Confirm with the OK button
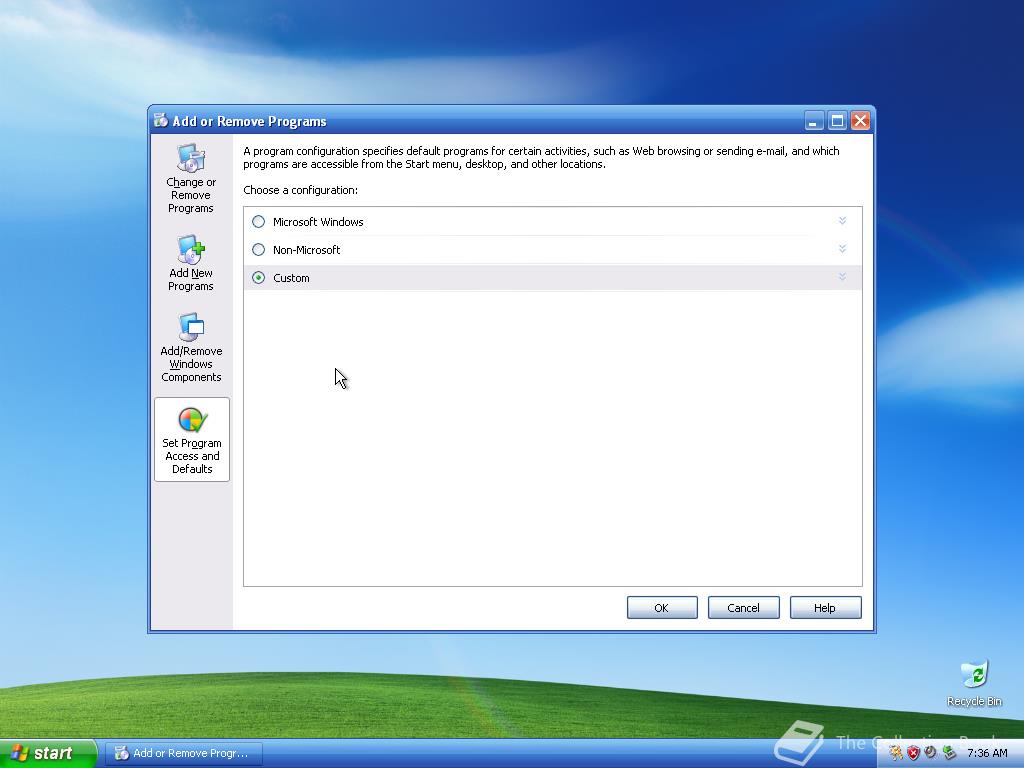 [662, 608]
